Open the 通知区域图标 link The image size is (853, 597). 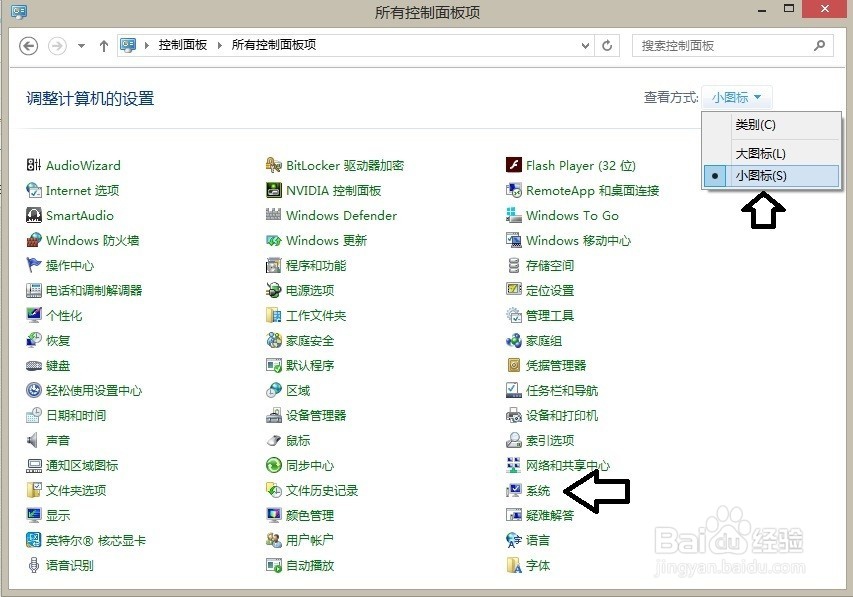click(x=82, y=465)
